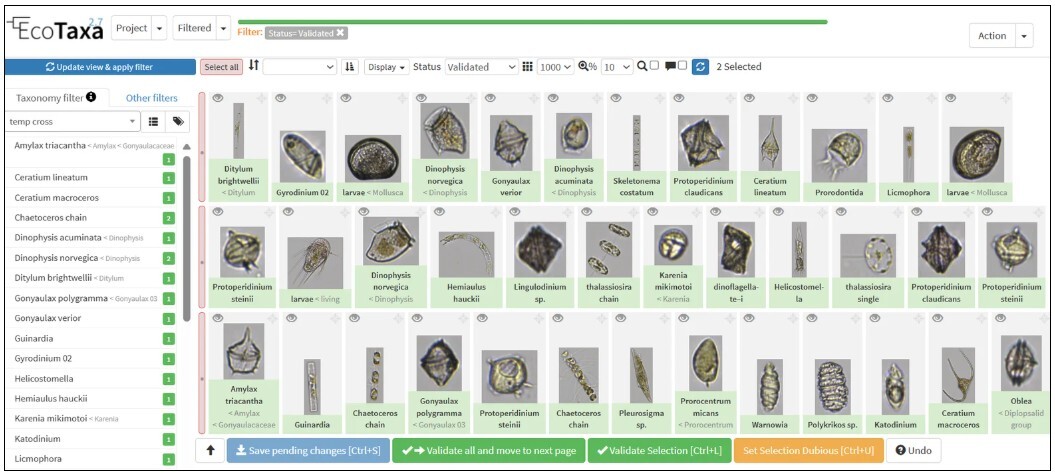1055x473 pixels.
Task: Click the move icon on Warnowia thumbnail
Action: pyautogui.click(x=792, y=318)
